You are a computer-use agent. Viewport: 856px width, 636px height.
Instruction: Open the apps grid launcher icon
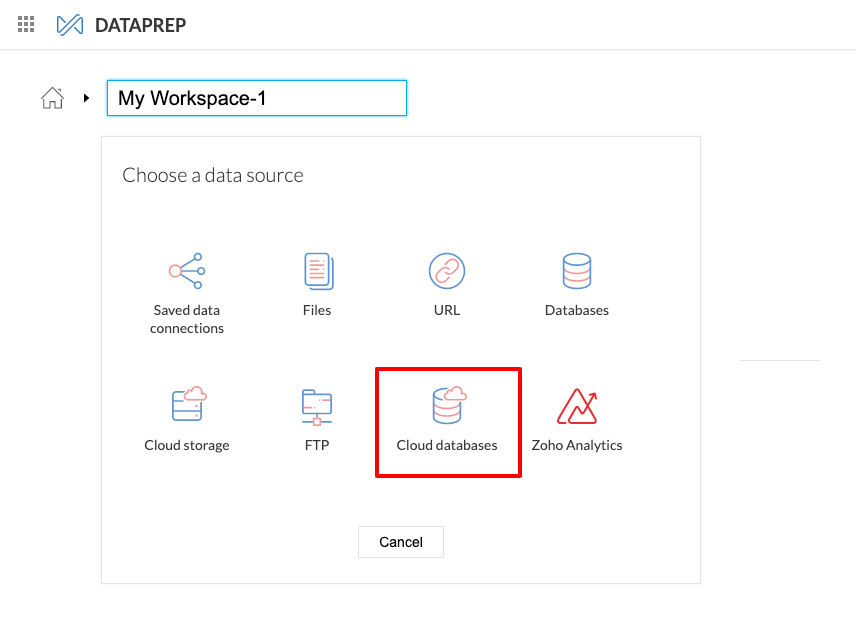tap(26, 25)
